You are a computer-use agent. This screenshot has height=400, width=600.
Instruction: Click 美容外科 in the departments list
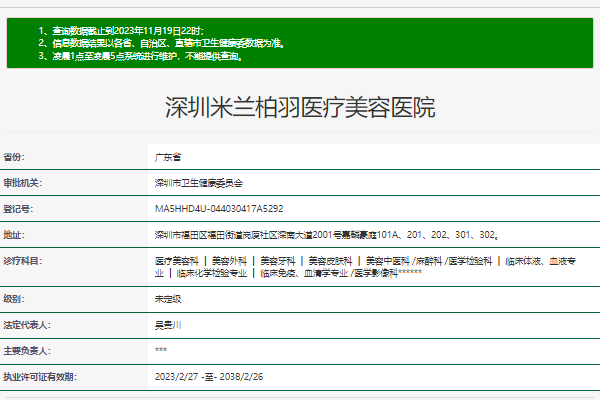229,261
